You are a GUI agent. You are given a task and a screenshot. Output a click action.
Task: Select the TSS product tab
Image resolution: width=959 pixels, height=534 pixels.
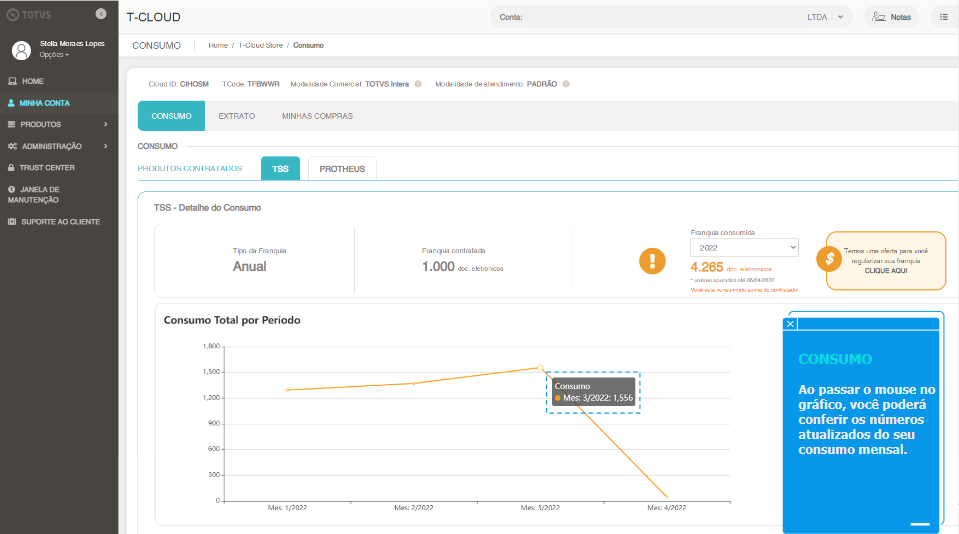pos(280,168)
